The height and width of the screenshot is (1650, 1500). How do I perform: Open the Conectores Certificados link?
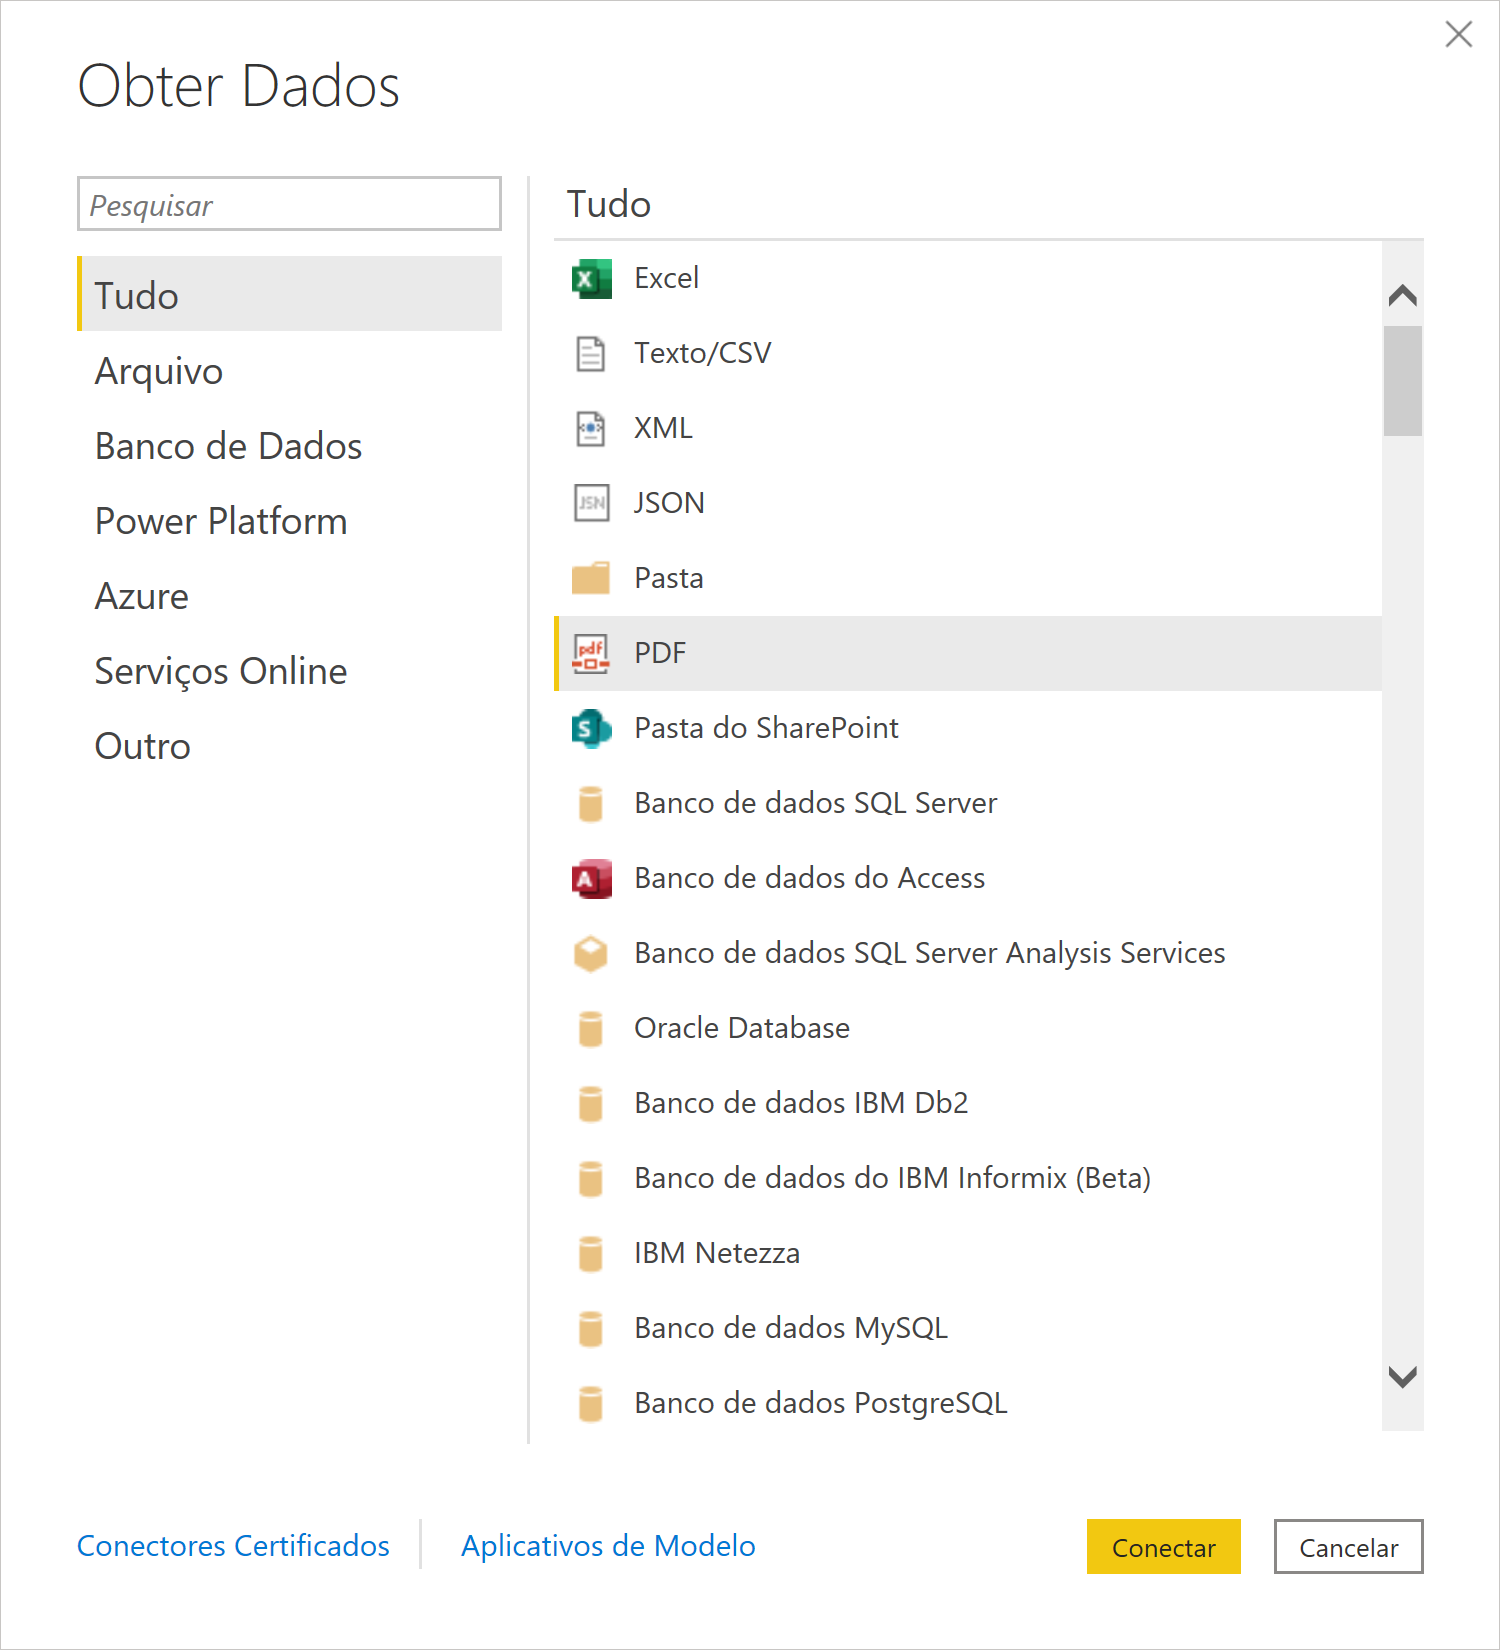(x=233, y=1546)
